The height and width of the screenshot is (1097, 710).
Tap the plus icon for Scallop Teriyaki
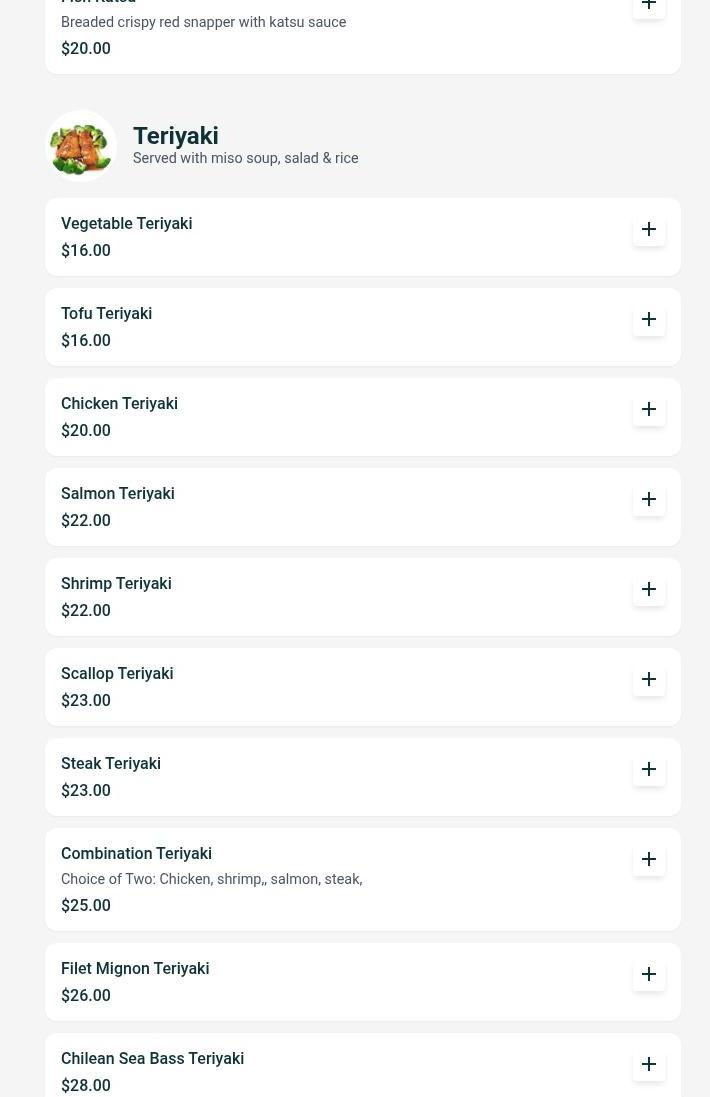click(x=649, y=679)
